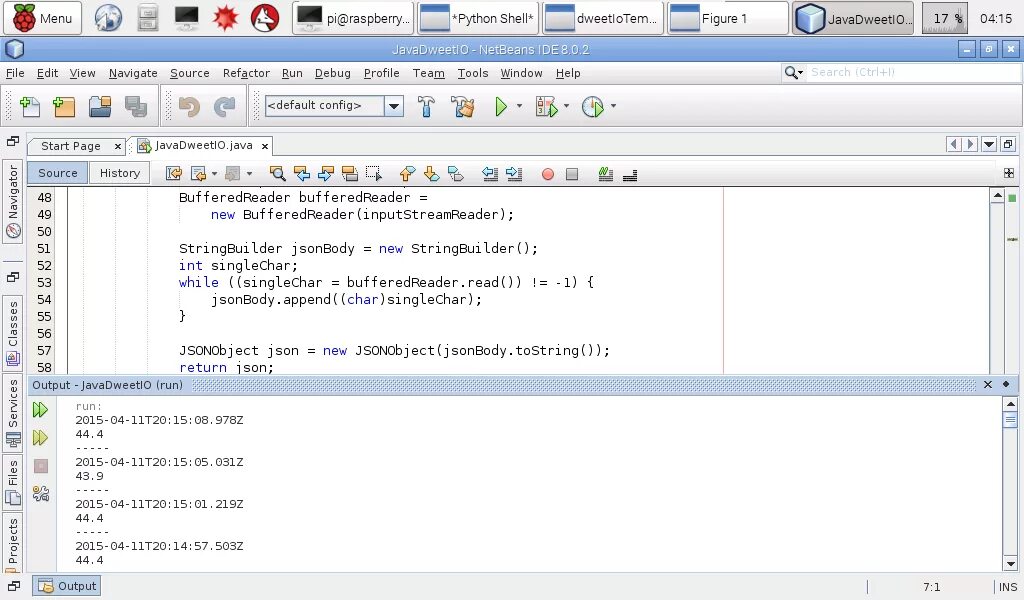This screenshot has width=1024, height=600.
Task: Open search options dropdown magnifier
Action: pyautogui.click(x=793, y=73)
